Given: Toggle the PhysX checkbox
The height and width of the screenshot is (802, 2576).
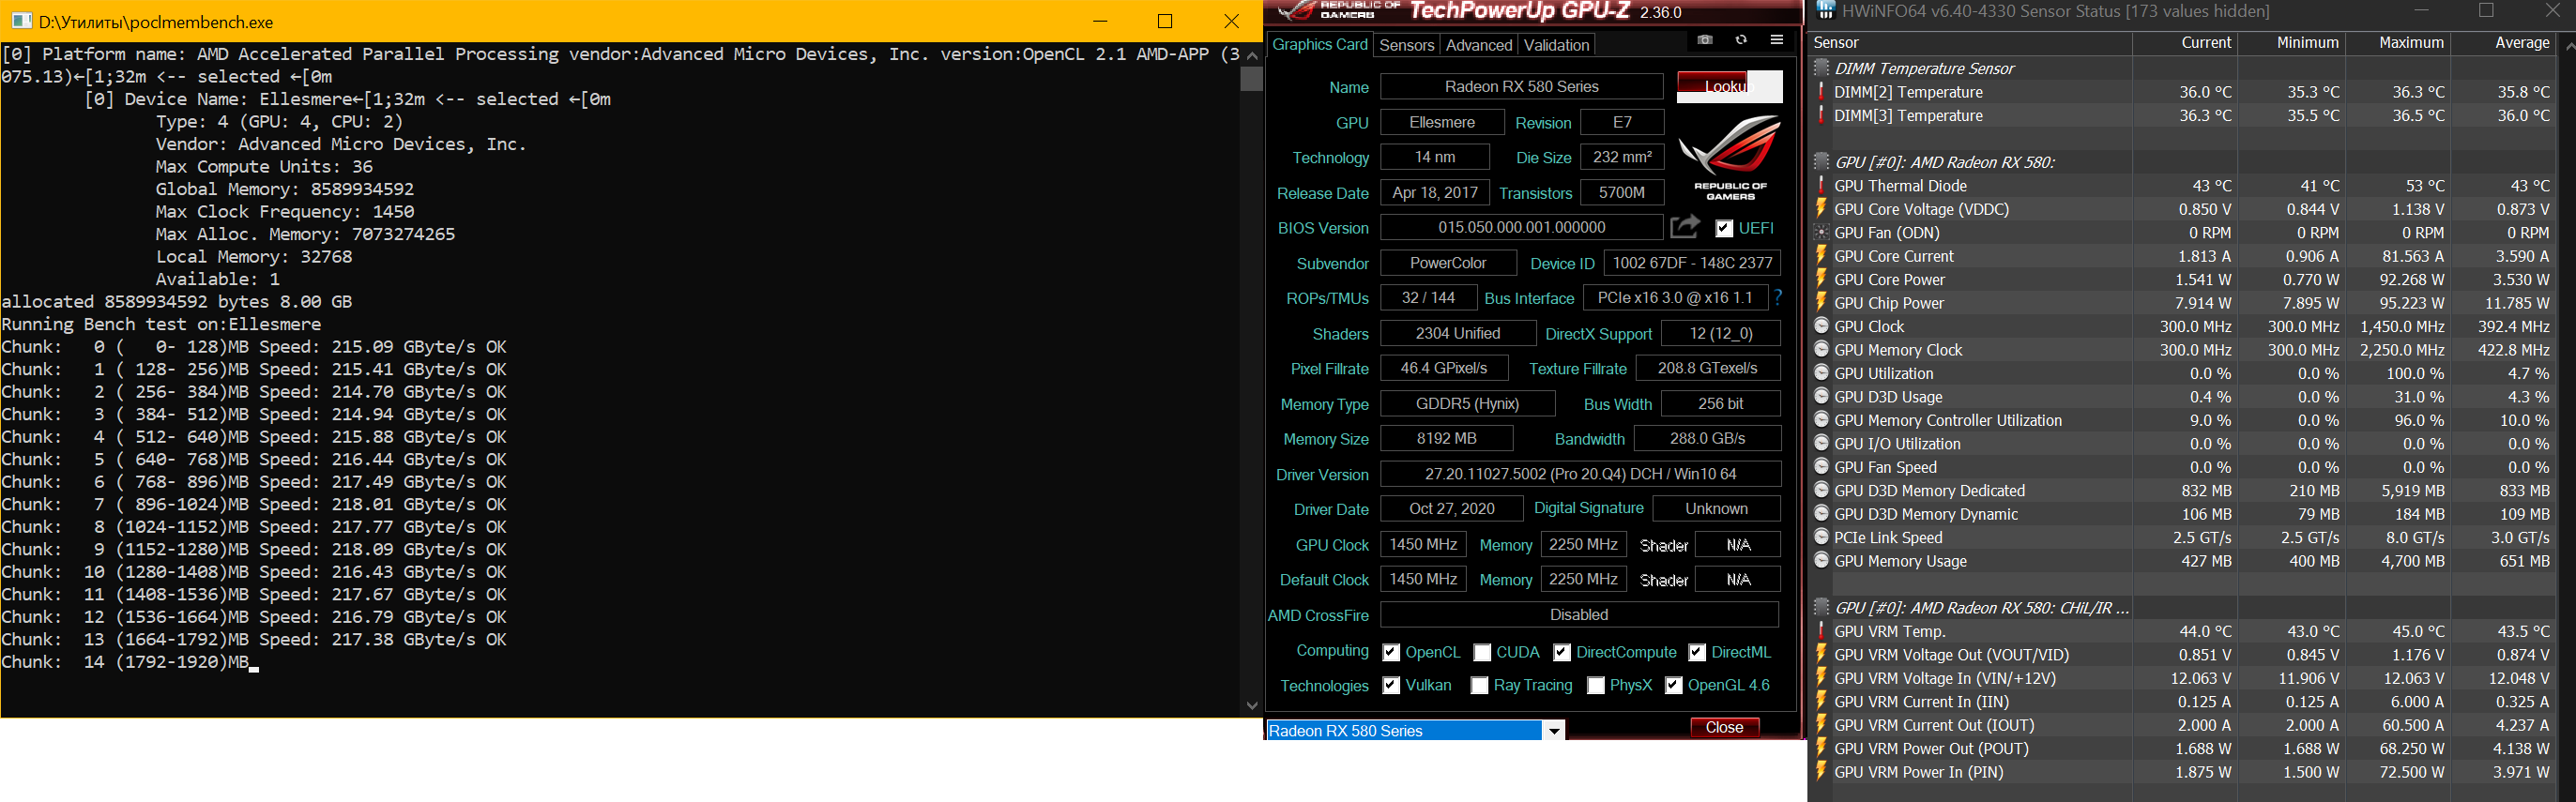Looking at the screenshot, I should coord(1596,685).
